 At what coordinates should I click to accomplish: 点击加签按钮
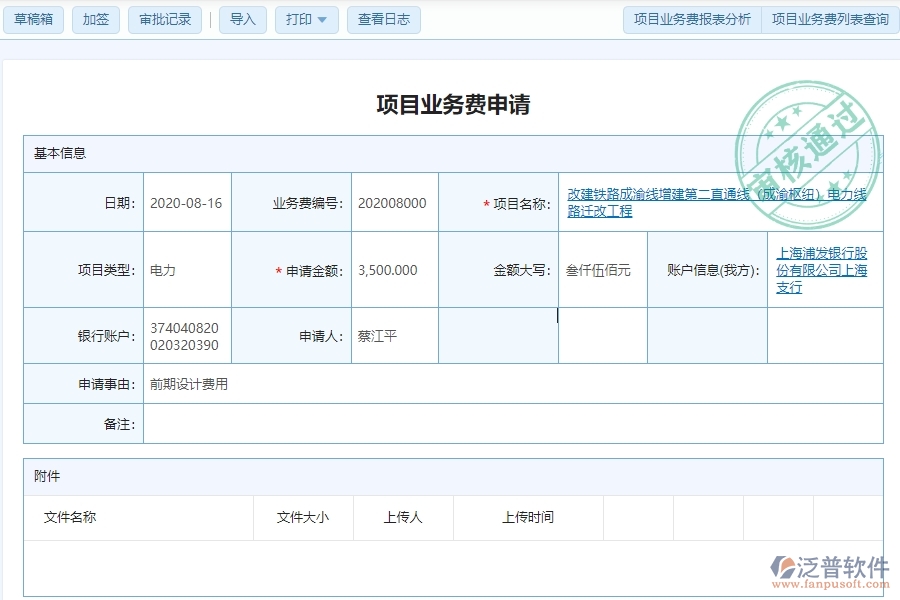[x=95, y=19]
